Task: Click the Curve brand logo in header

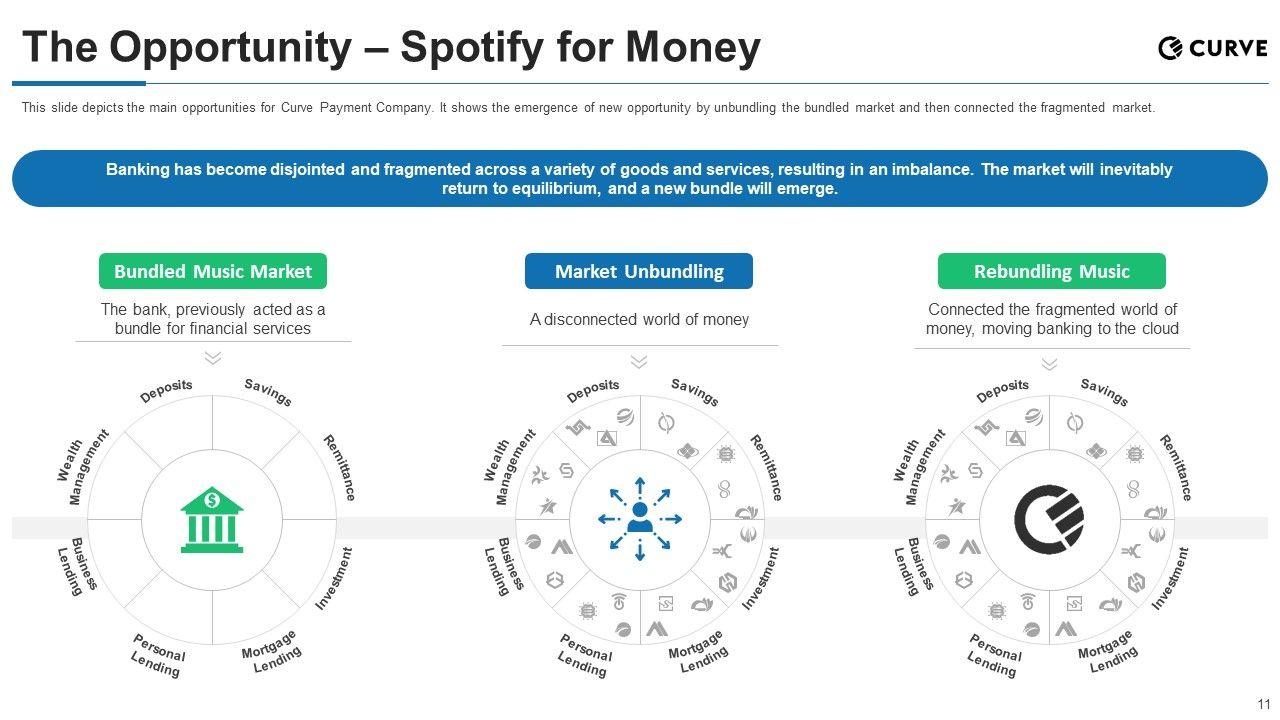Action: click(1212, 47)
